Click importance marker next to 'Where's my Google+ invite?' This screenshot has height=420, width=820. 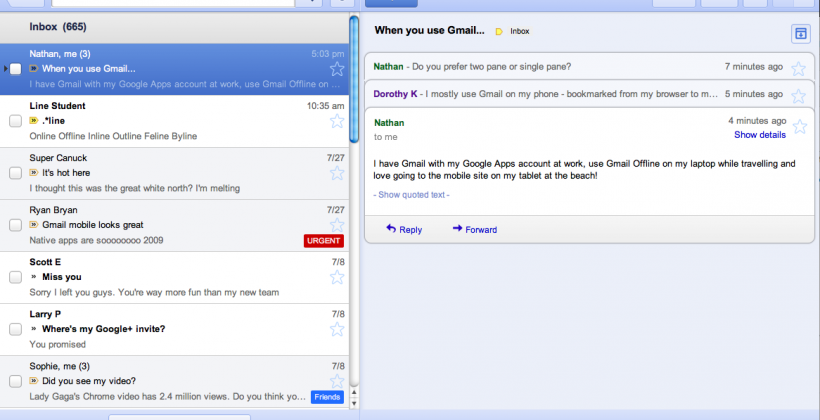coord(34,329)
